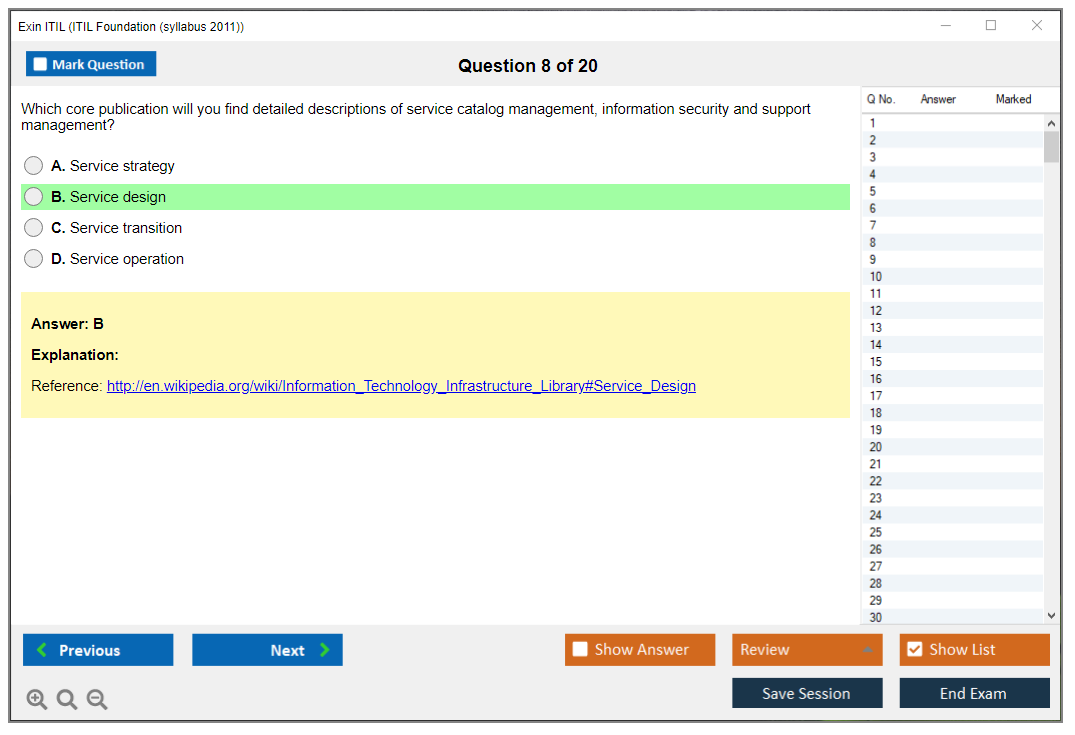The height and width of the screenshot is (735, 1075).
Task: Go to the next question
Action: [x=267, y=650]
